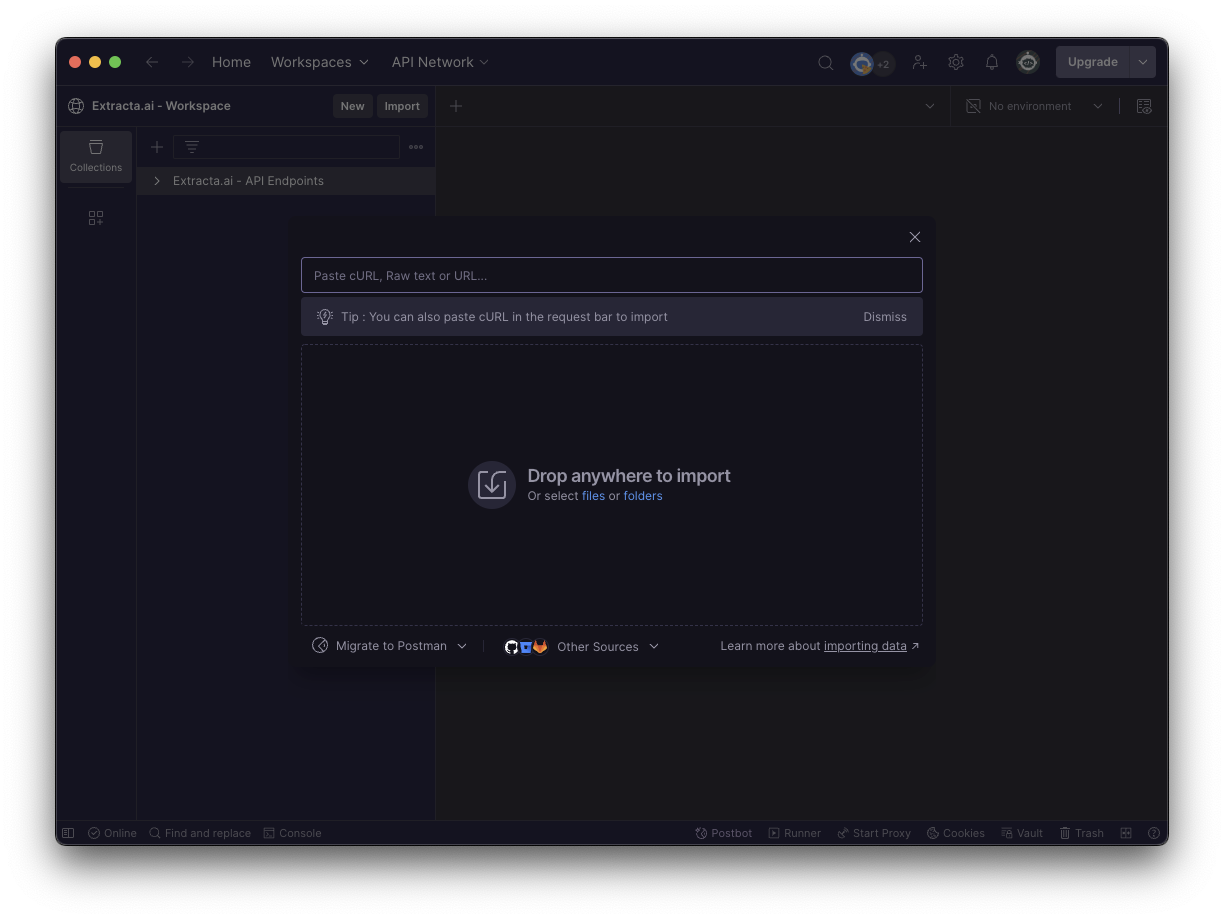Viewport: 1224px width, 919px height.
Task: Open the Vault
Action: 1022,833
